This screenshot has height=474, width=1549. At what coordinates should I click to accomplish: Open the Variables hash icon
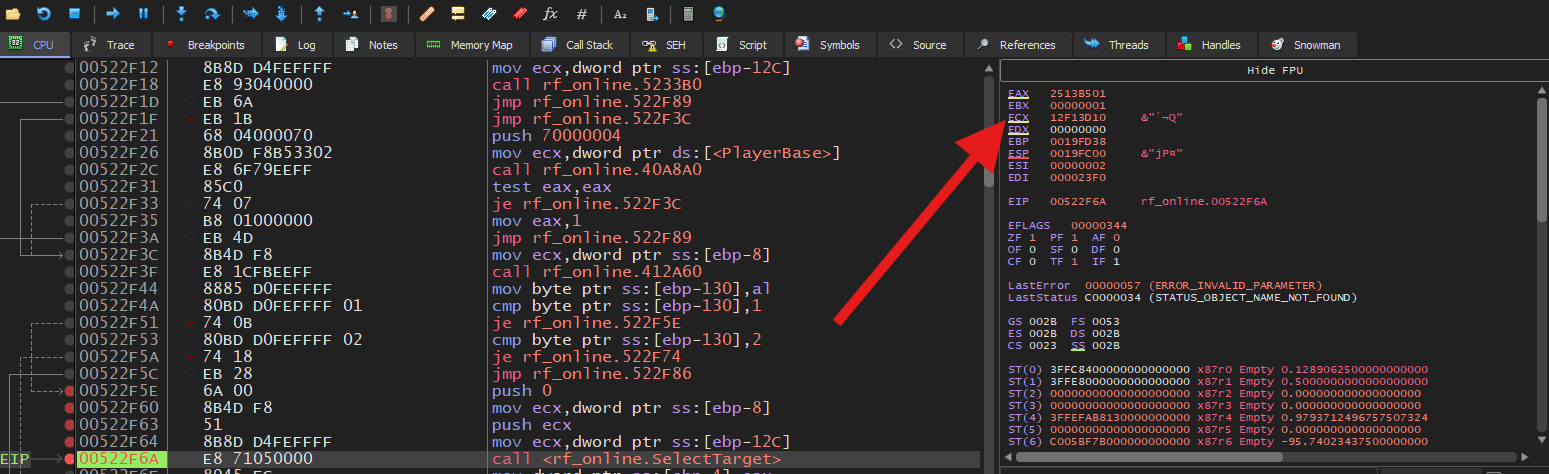[x=581, y=14]
